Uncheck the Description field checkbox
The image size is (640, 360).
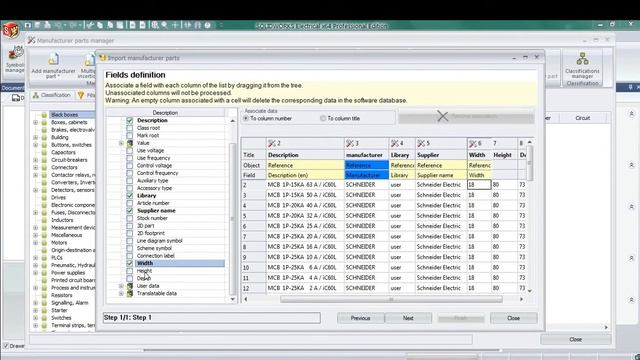coord(130,120)
